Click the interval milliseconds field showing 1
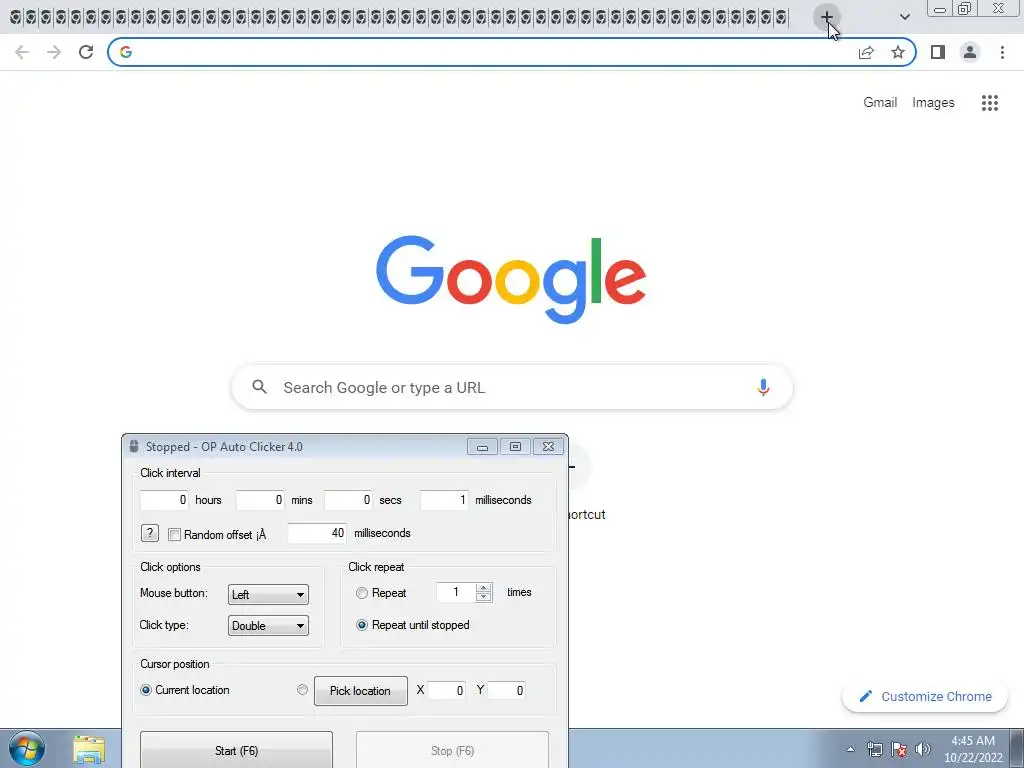1024x768 pixels. pos(444,500)
